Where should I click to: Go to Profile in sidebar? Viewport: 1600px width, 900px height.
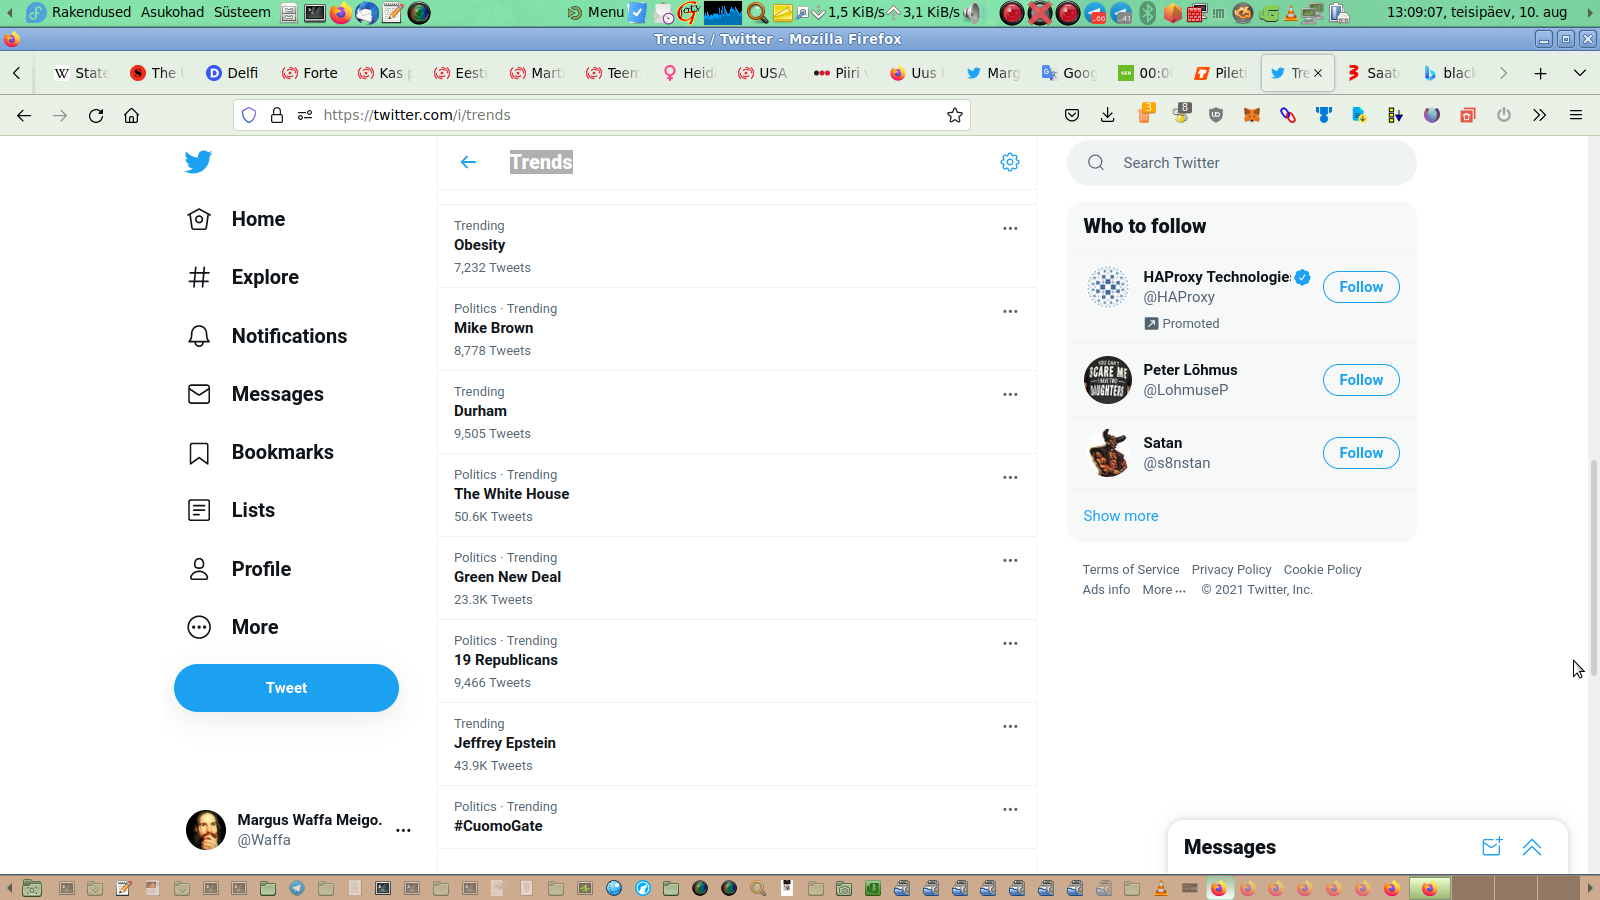tap(240, 569)
